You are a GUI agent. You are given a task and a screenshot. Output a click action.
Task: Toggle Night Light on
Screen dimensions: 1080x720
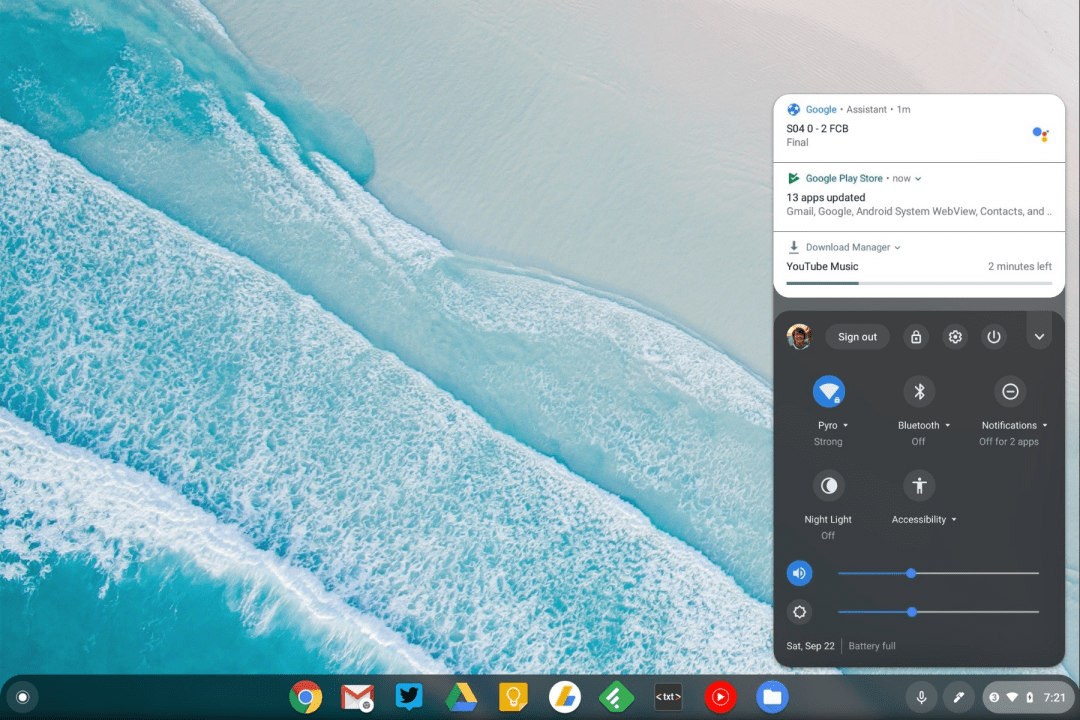[x=828, y=485]
